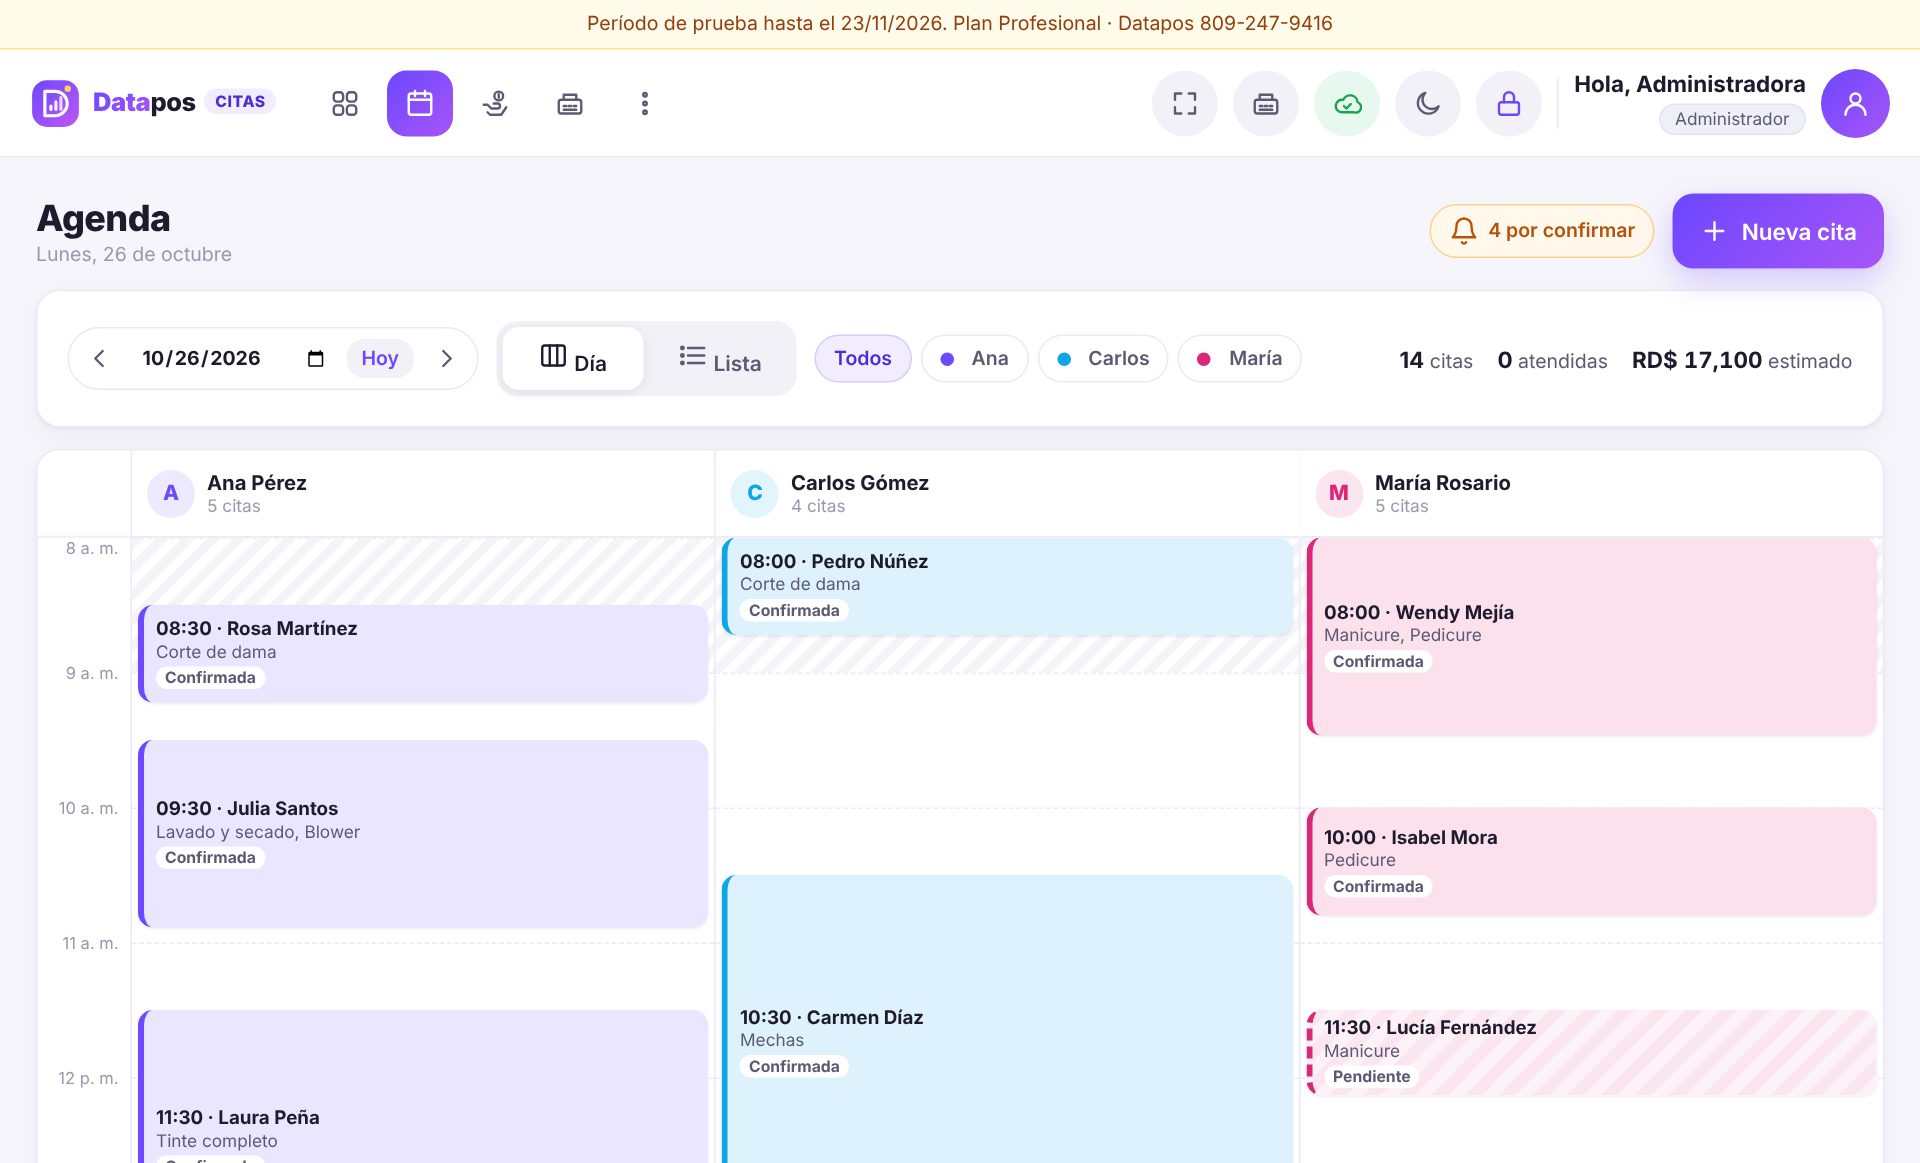Open Pedro Núñez 08:00 appointment
This screenshot has width=1920, height=1163.
(1008, 586)
